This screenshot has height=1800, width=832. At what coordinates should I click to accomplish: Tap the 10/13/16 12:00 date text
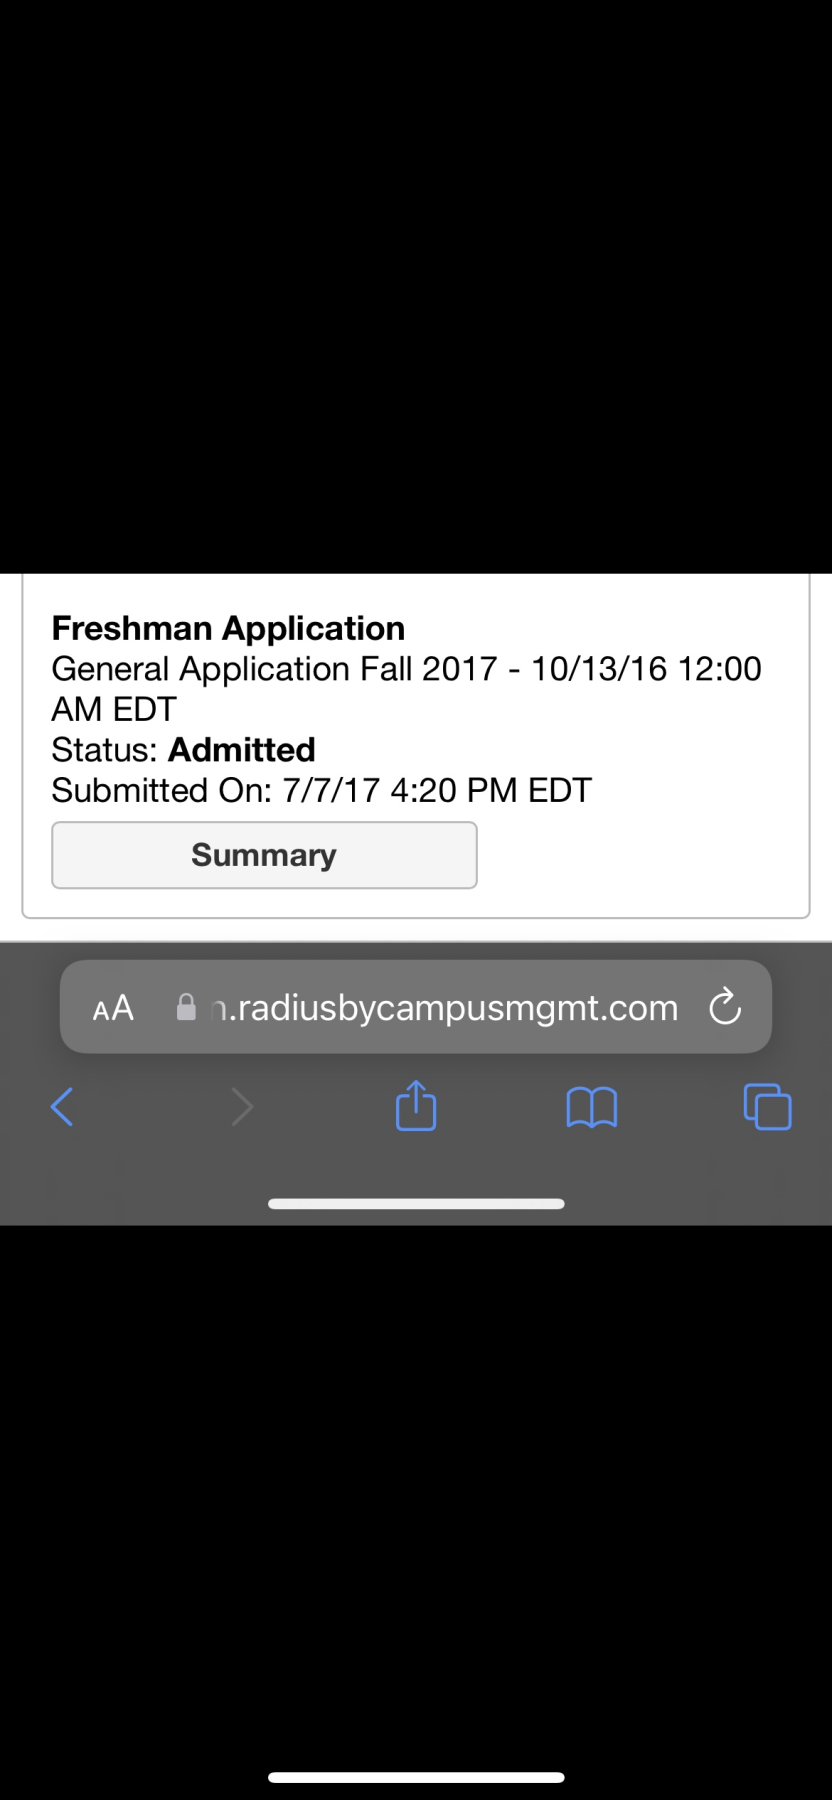click(x=646, y=669)
